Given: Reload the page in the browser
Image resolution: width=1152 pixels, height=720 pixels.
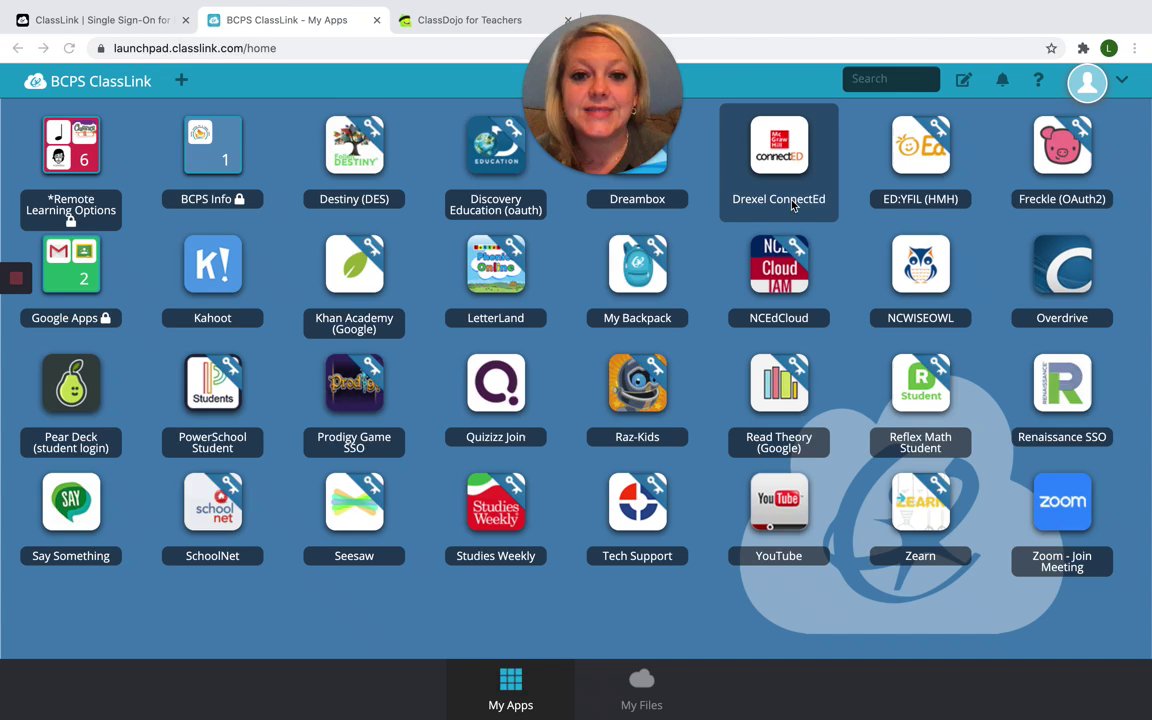Looking at the screenshot, I should tap(69, 48).
